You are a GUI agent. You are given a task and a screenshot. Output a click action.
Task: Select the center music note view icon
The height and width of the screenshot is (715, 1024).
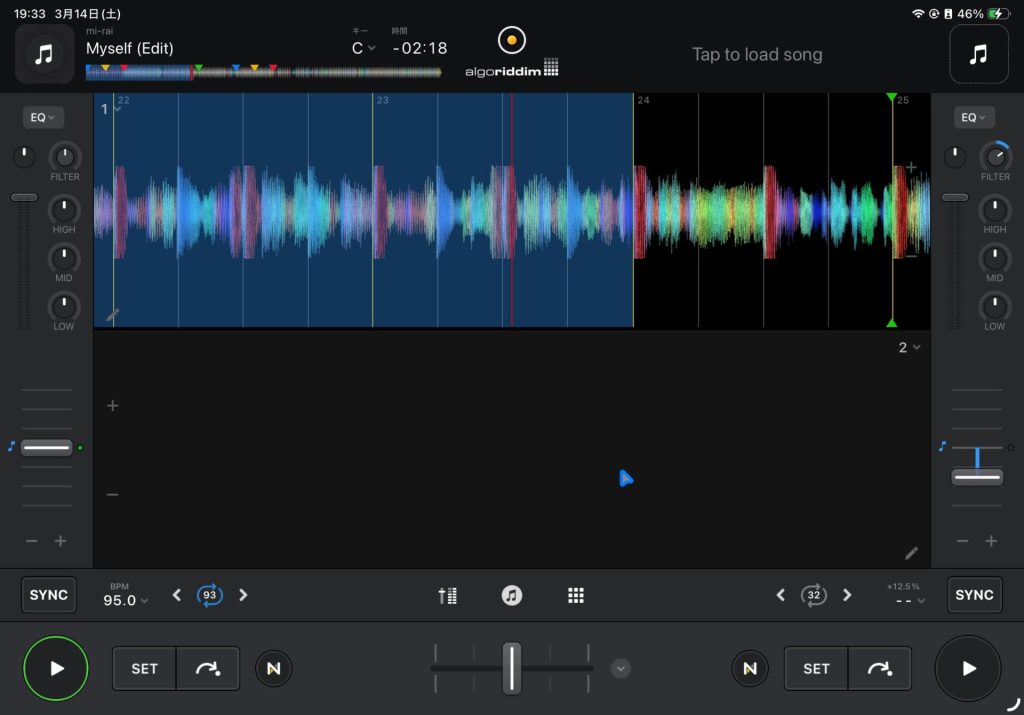pos(511,595)
